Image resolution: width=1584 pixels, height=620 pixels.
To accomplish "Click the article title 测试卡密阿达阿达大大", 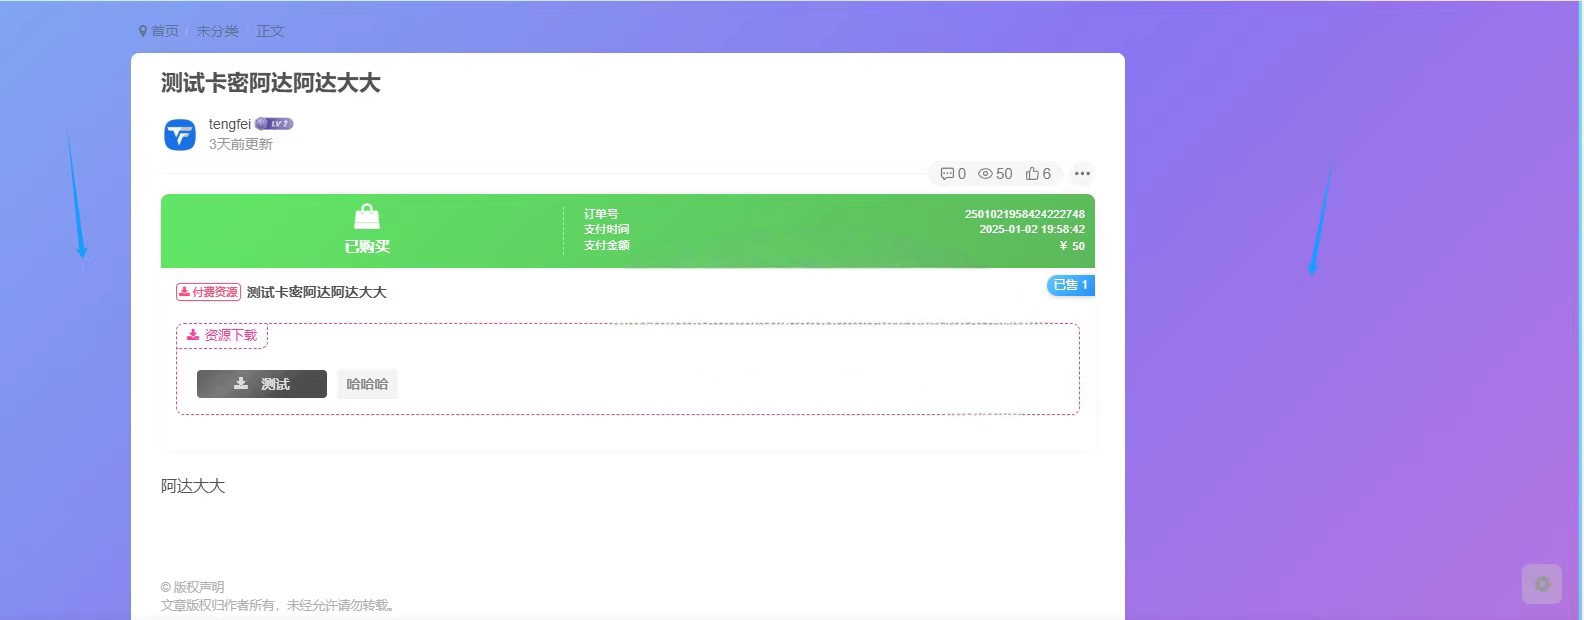I will tap(271, 83).
